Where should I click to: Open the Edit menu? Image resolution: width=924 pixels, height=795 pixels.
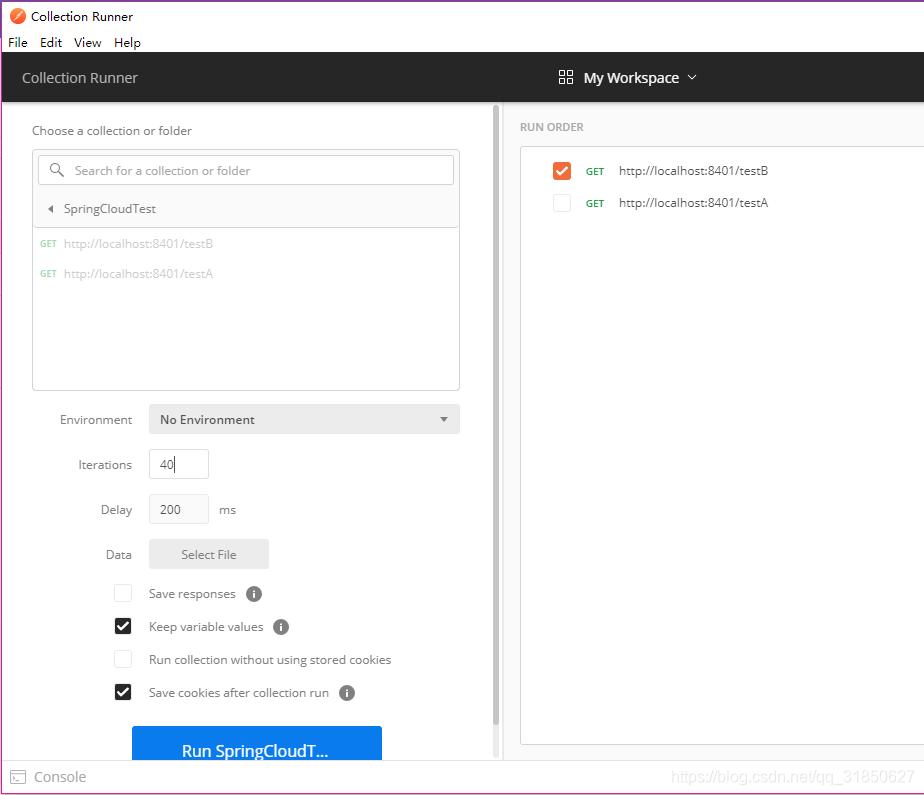pos(51,42)
